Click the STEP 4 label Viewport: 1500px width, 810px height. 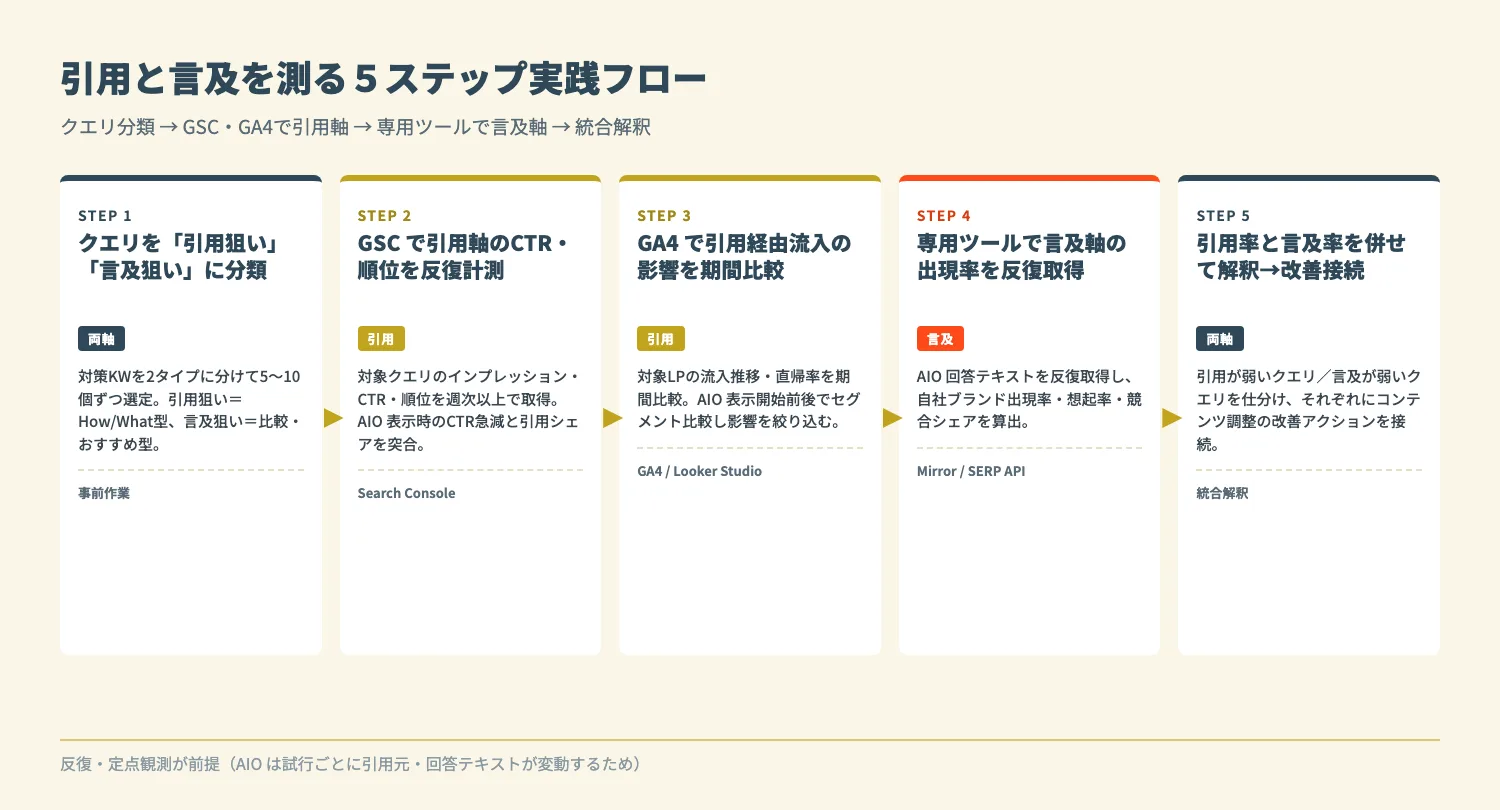[944, 216]
